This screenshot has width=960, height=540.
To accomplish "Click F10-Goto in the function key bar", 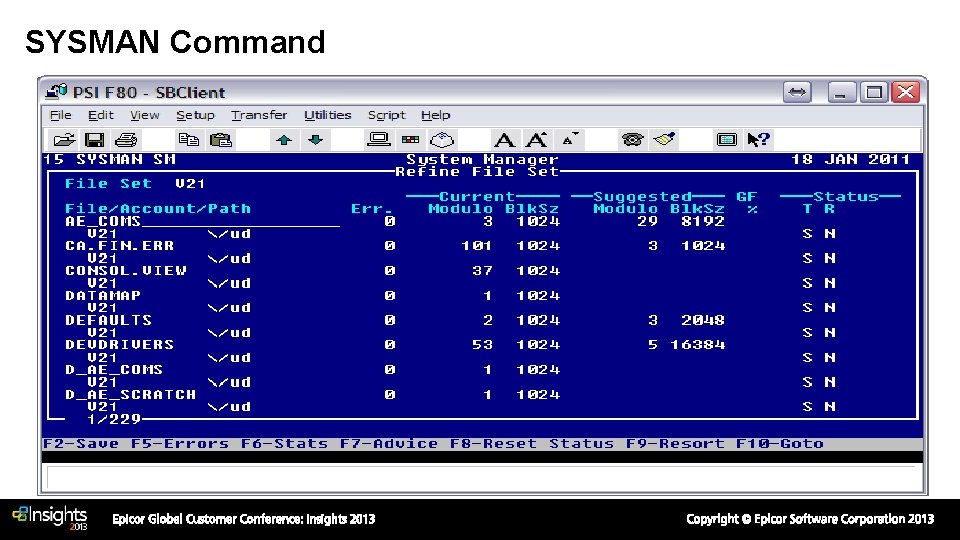I will (x=779, y=443).
